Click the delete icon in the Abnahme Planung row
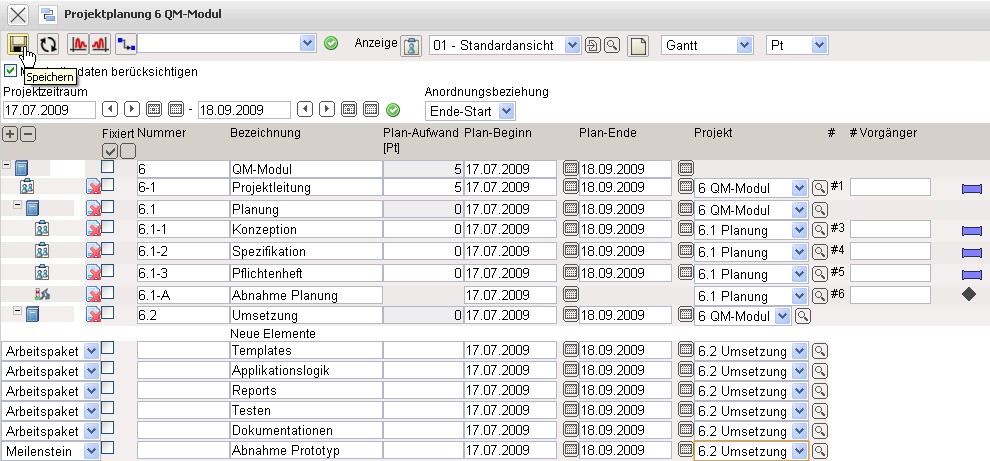990x461 pixels. [x=93, y=294]
